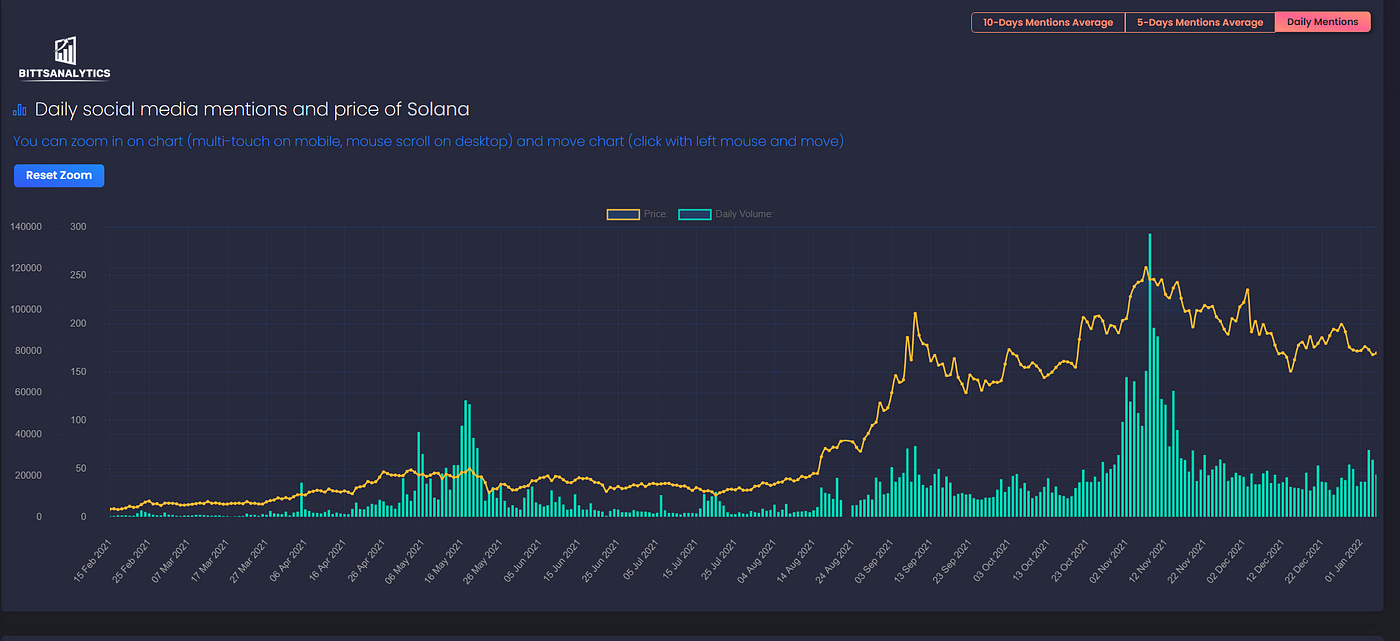Click the 100000 volume axis value
Viewport: 1400px width, 641px height.
26,310
